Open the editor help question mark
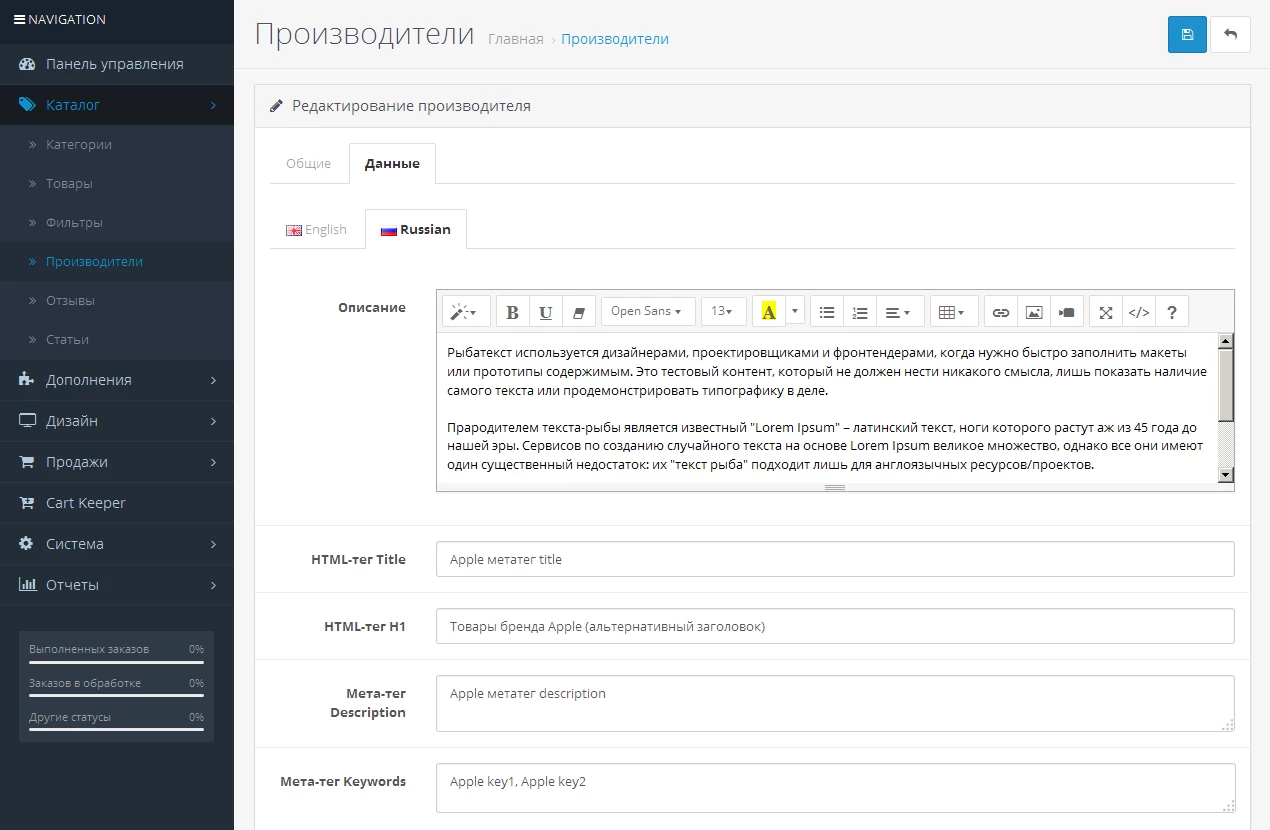The height and width of the screenshot is (830, 1270). click(1172, 312)
